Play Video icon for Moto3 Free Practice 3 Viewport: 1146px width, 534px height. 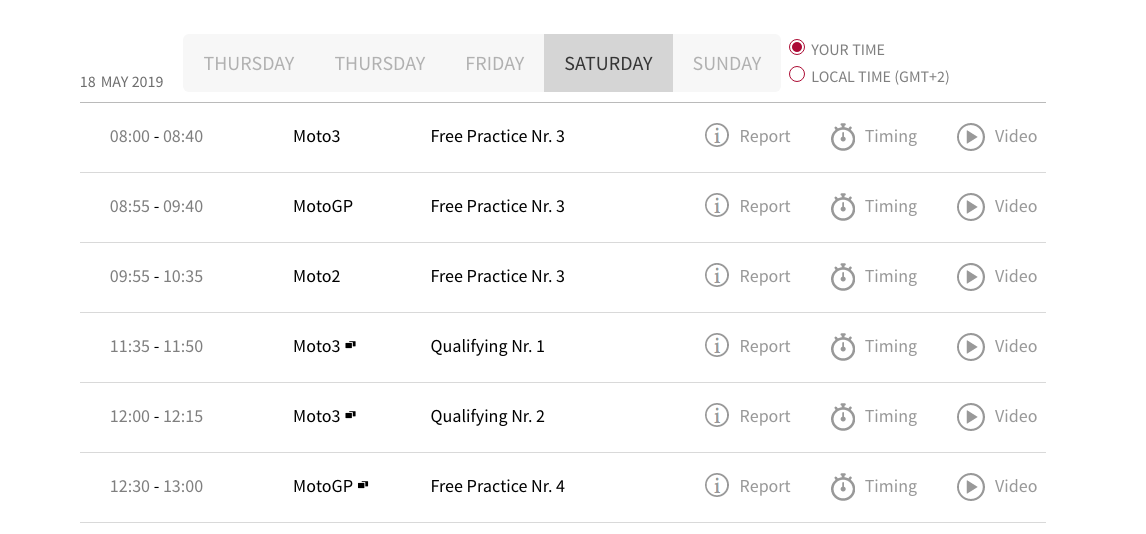pos(971,137)
